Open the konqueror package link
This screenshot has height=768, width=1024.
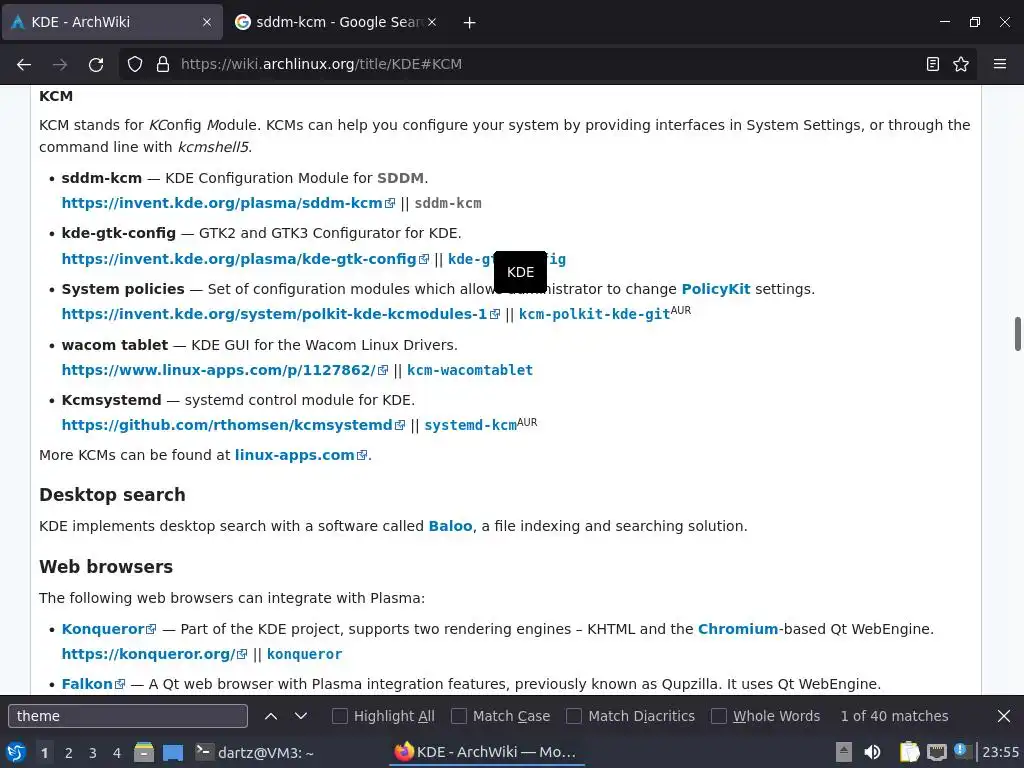[x=304, y=654]
